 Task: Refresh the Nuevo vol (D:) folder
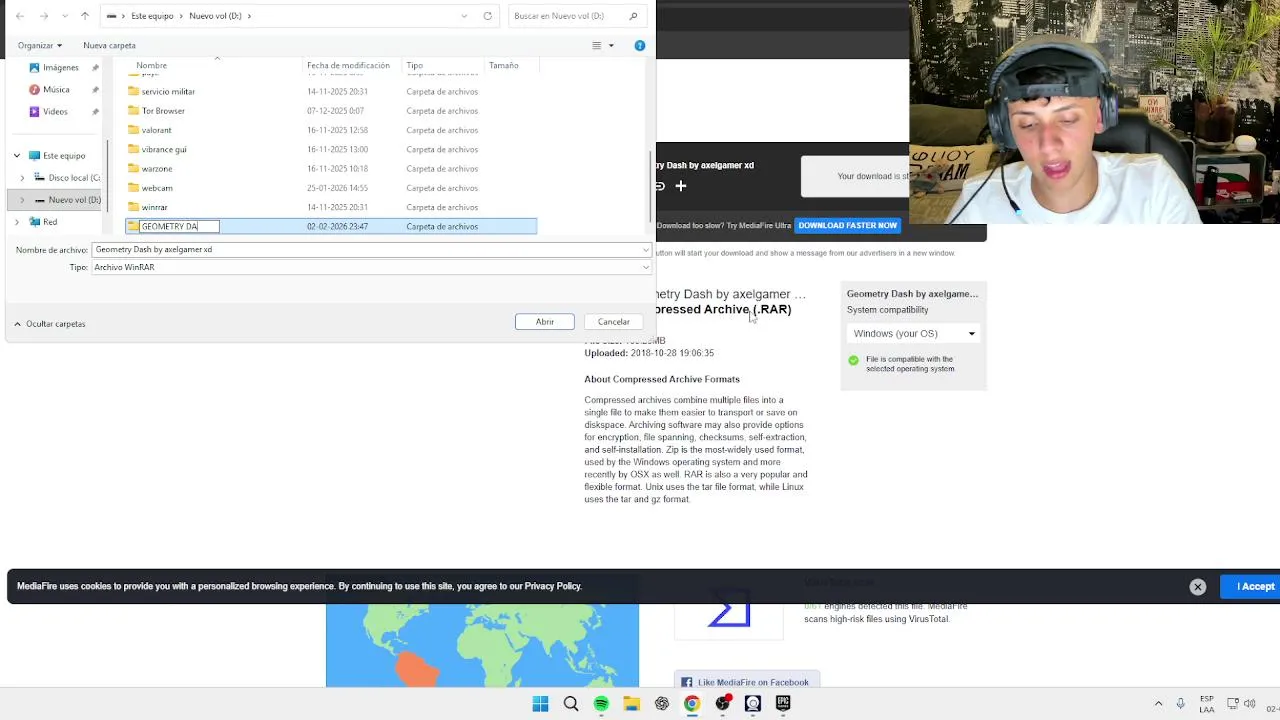point(487,16)
